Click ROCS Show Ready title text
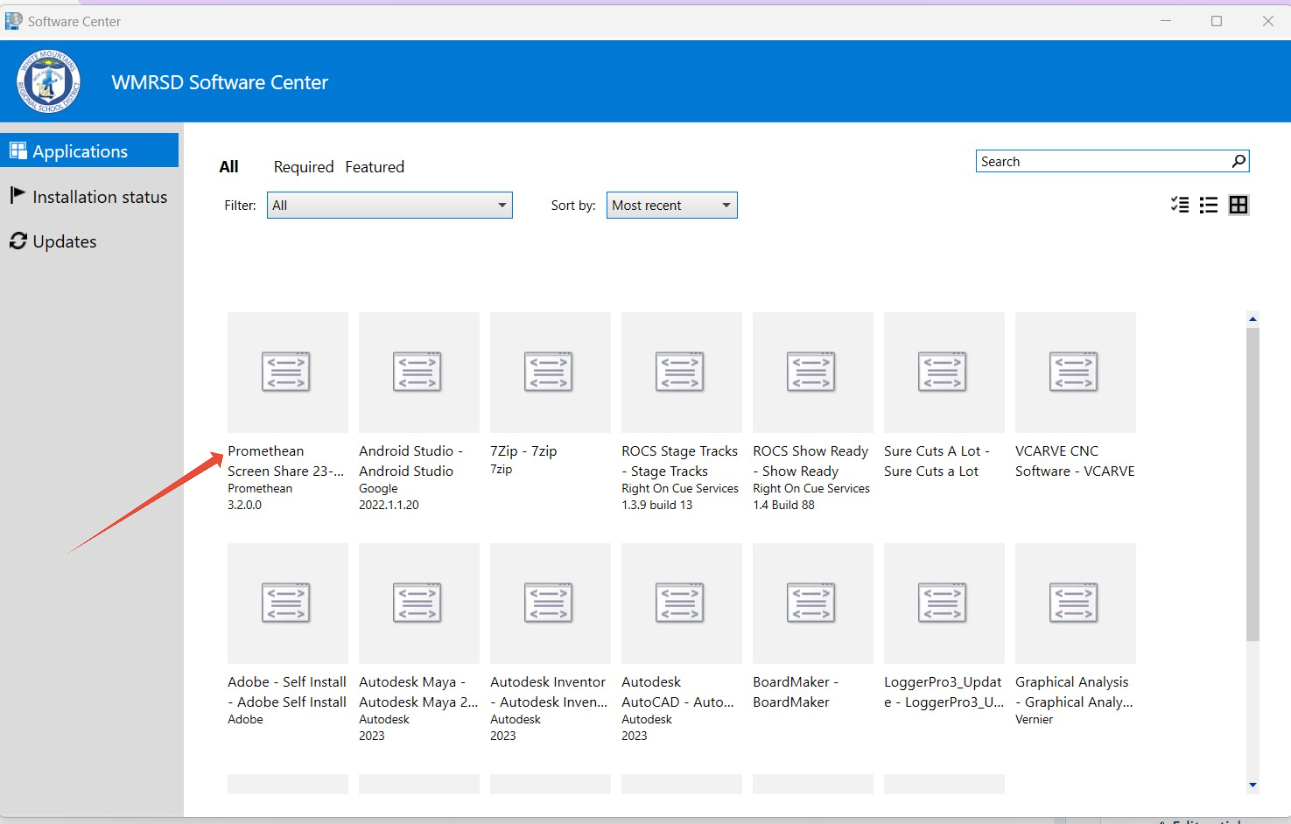Screen dimensions: 1291x824 point(811,461)
